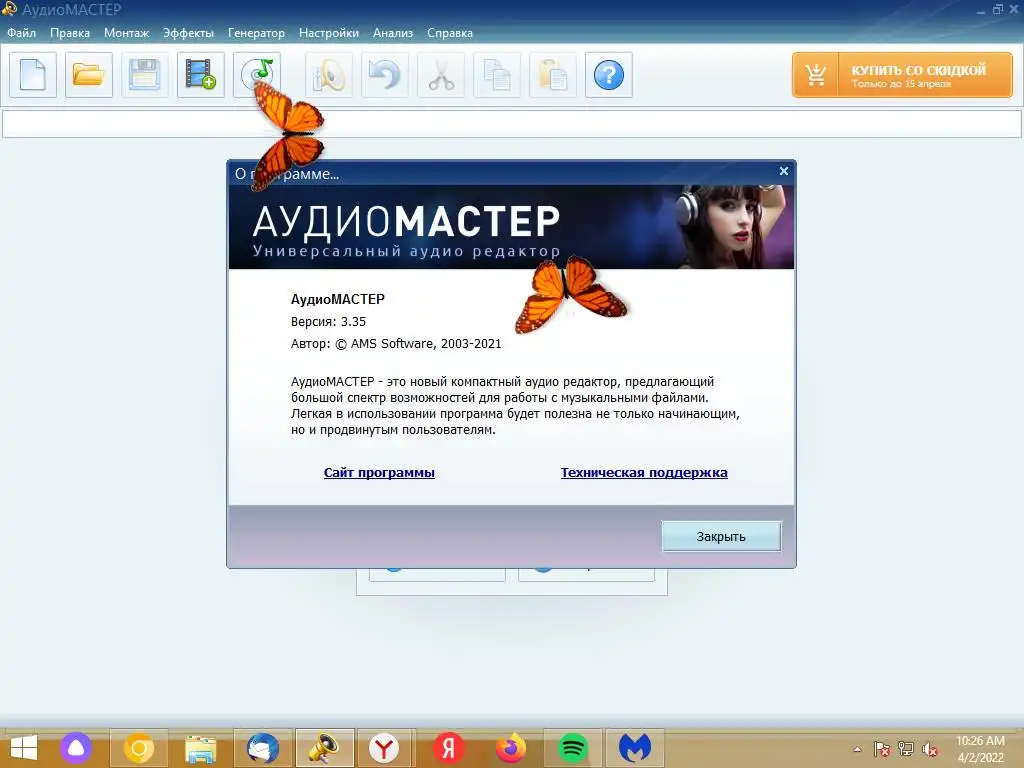The width and height of the screenshot is (1024, 768).
Task: Follow the Техническая поддержка link
Action: [644, 472]
